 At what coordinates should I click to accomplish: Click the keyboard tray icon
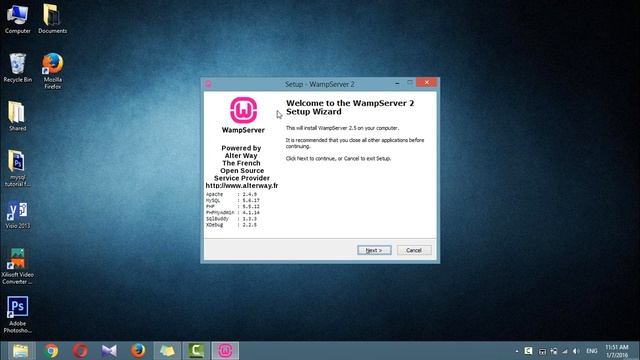tap(542, 351)
